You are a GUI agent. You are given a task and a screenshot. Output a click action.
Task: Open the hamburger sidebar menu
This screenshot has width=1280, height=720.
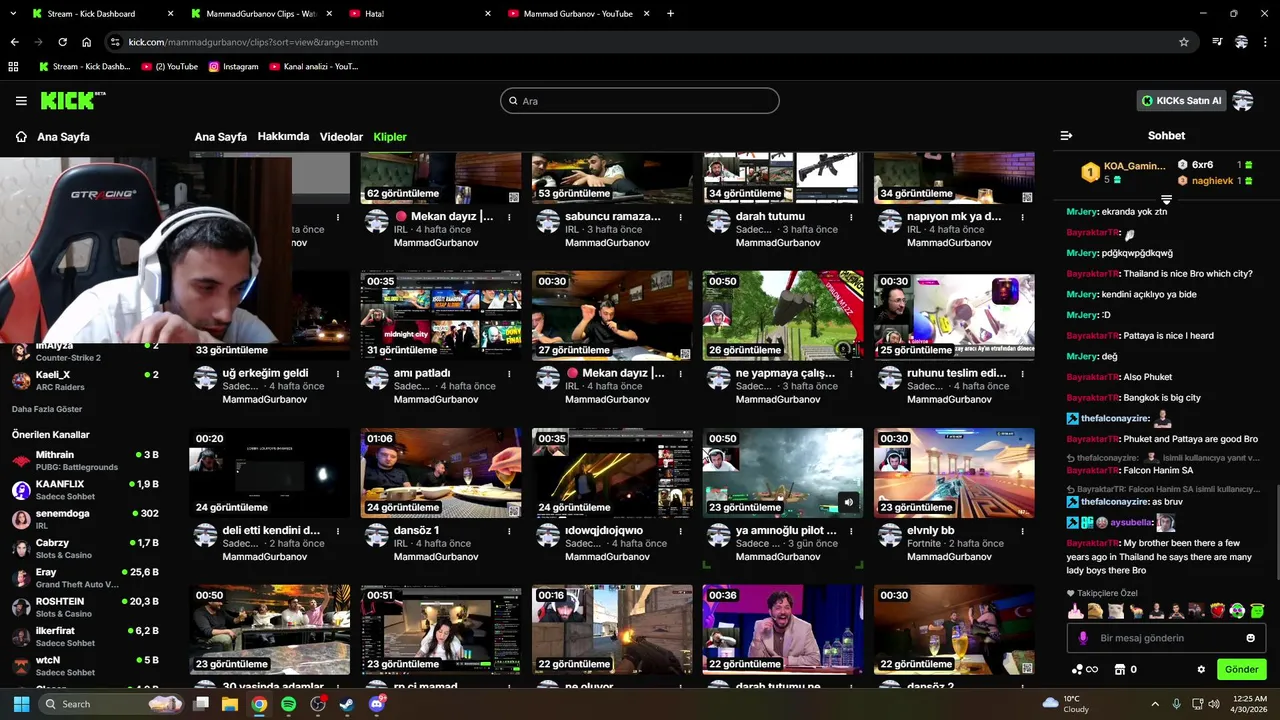pyautogui.click(x=21, y=101)
